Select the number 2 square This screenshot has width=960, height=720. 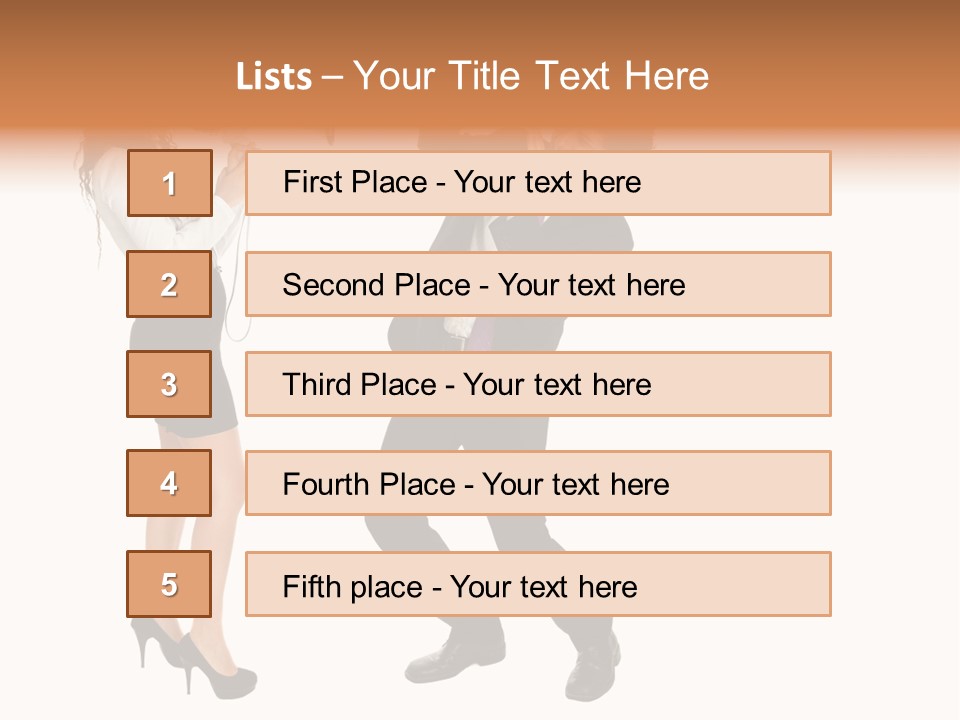[x=169, y=284]
